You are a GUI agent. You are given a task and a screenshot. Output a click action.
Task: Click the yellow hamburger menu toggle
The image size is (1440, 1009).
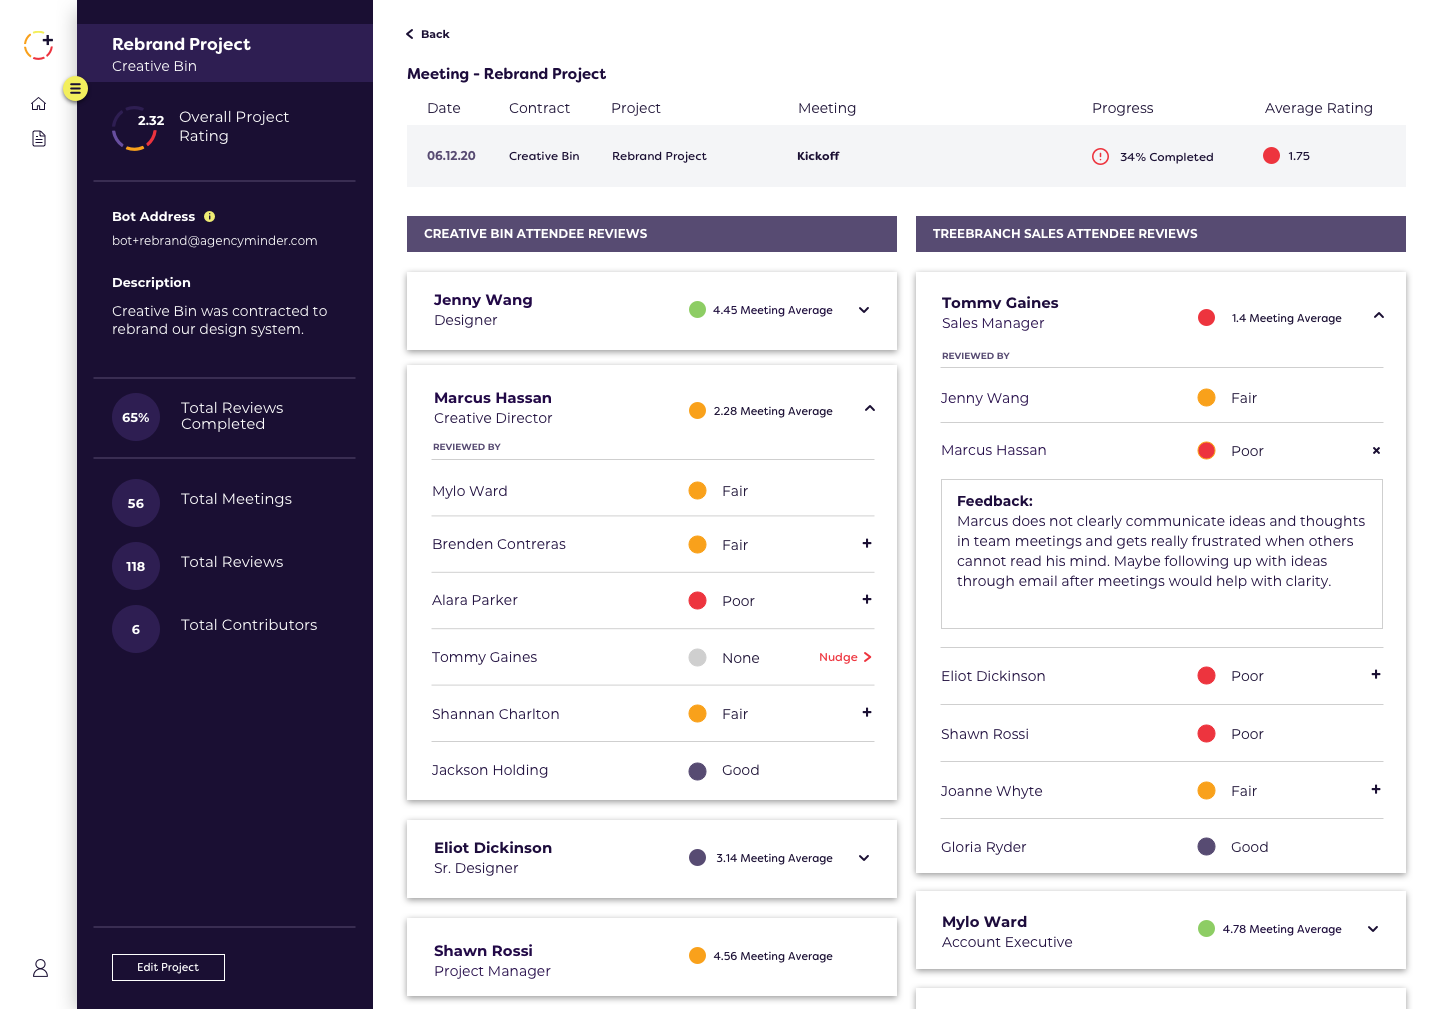coord(75,89)
